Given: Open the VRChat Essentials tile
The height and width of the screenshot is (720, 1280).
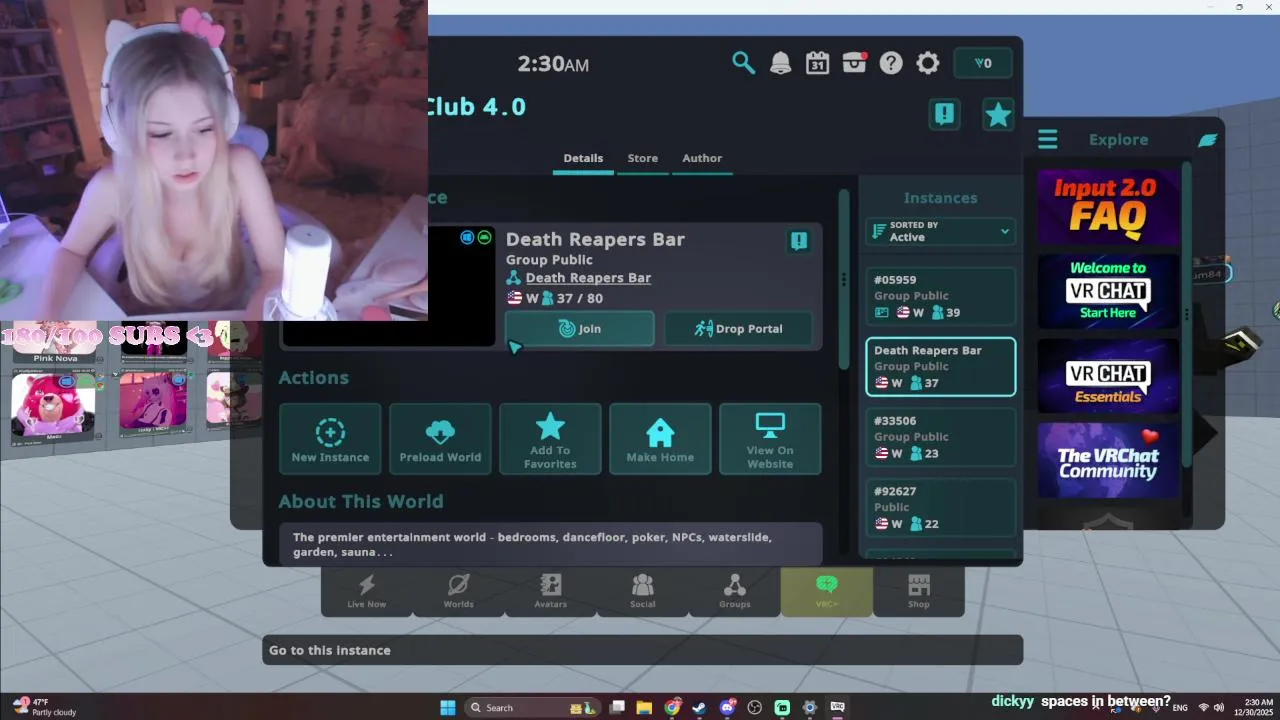Looking at the screenshot, I should (1108, 376).
